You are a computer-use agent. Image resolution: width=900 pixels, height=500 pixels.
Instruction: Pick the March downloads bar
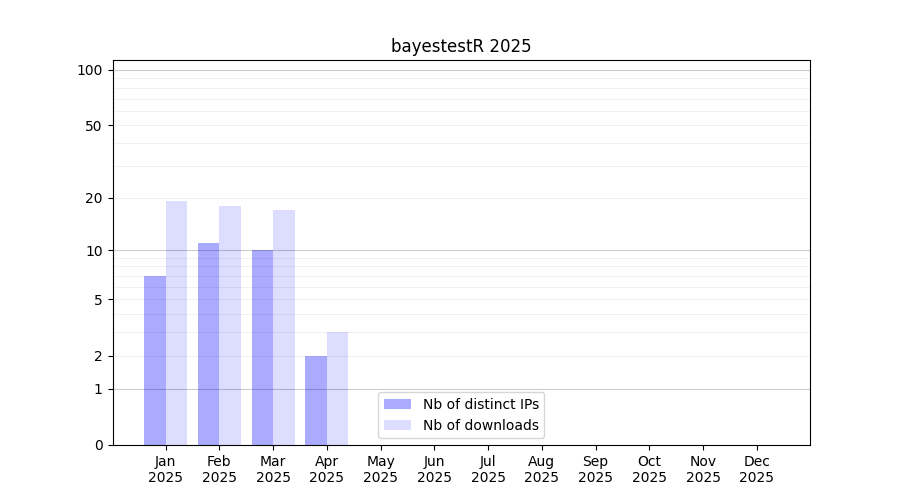pos(284,327)
